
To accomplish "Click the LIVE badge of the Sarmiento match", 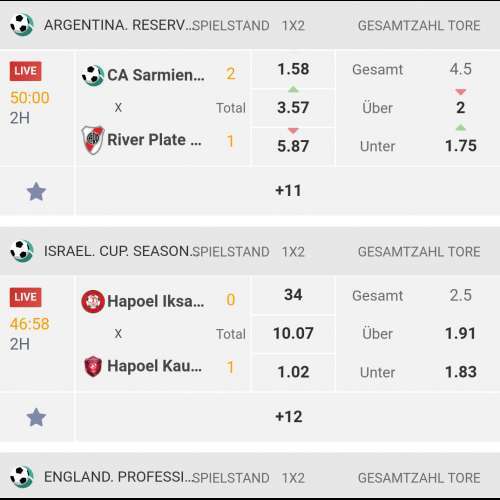I will pyautogui.click(x=26, y=71).
